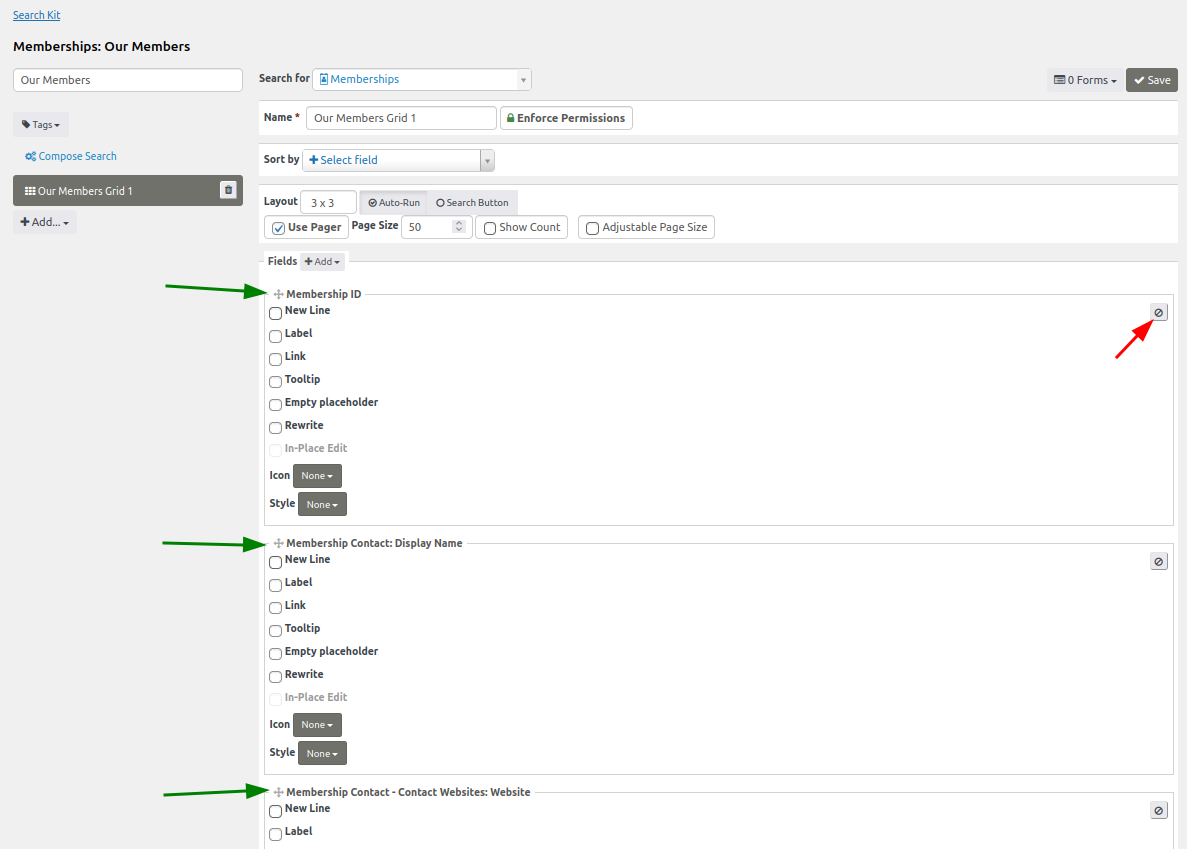Toggle the Use Pager checkbox

[279, 228]
